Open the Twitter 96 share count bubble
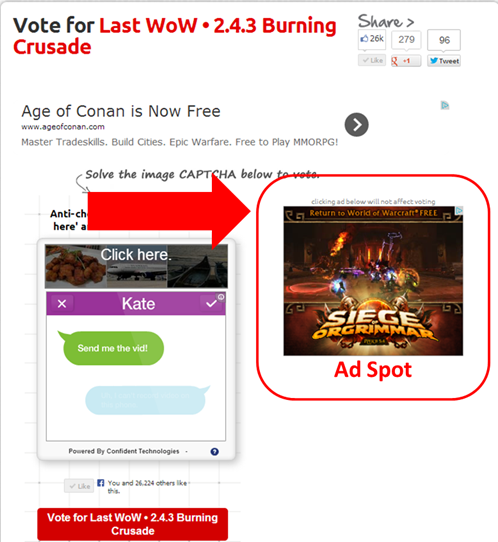This screenshot has height=542, width=498. [x=444, y=40]
